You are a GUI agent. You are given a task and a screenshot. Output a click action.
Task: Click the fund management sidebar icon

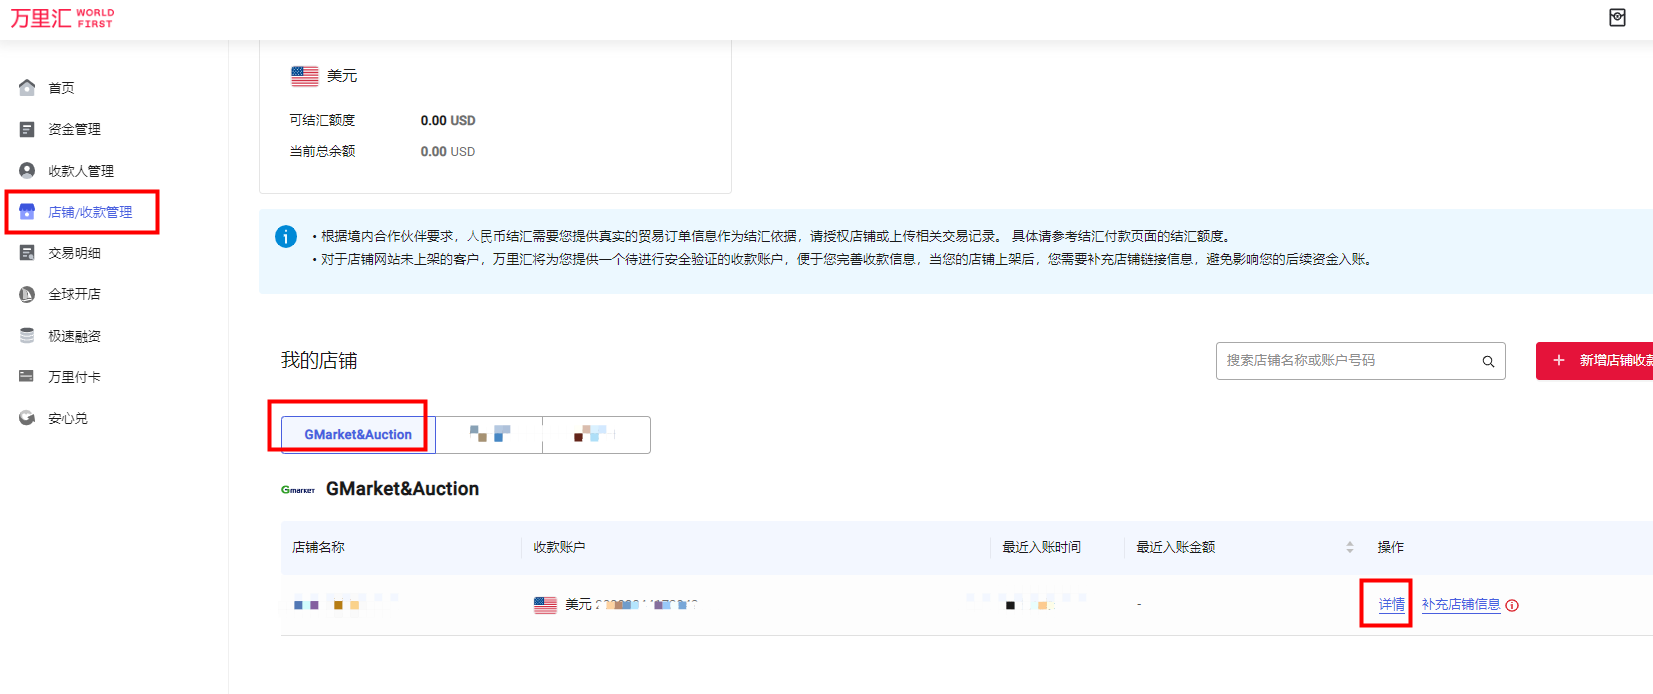coord(27,129)
